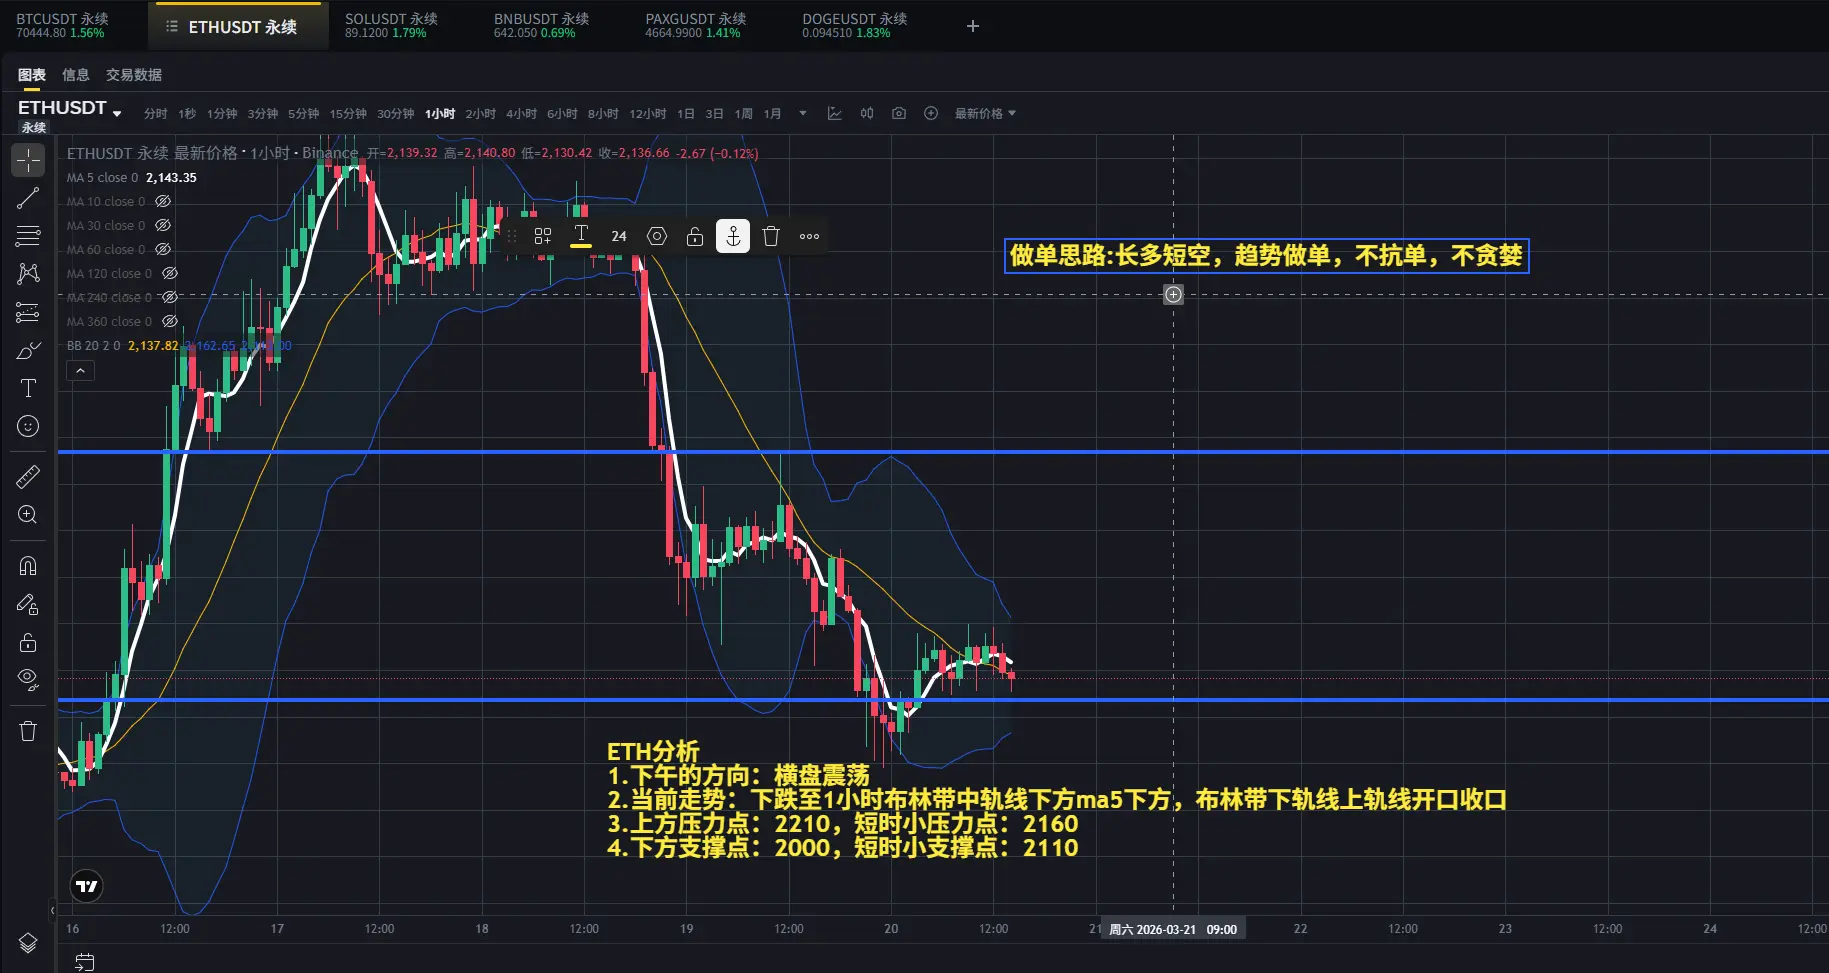This screenshot has height=973, width=1829.
Task: Switch to BTCUSDT 永续 tab
Action: coord(62,26)
